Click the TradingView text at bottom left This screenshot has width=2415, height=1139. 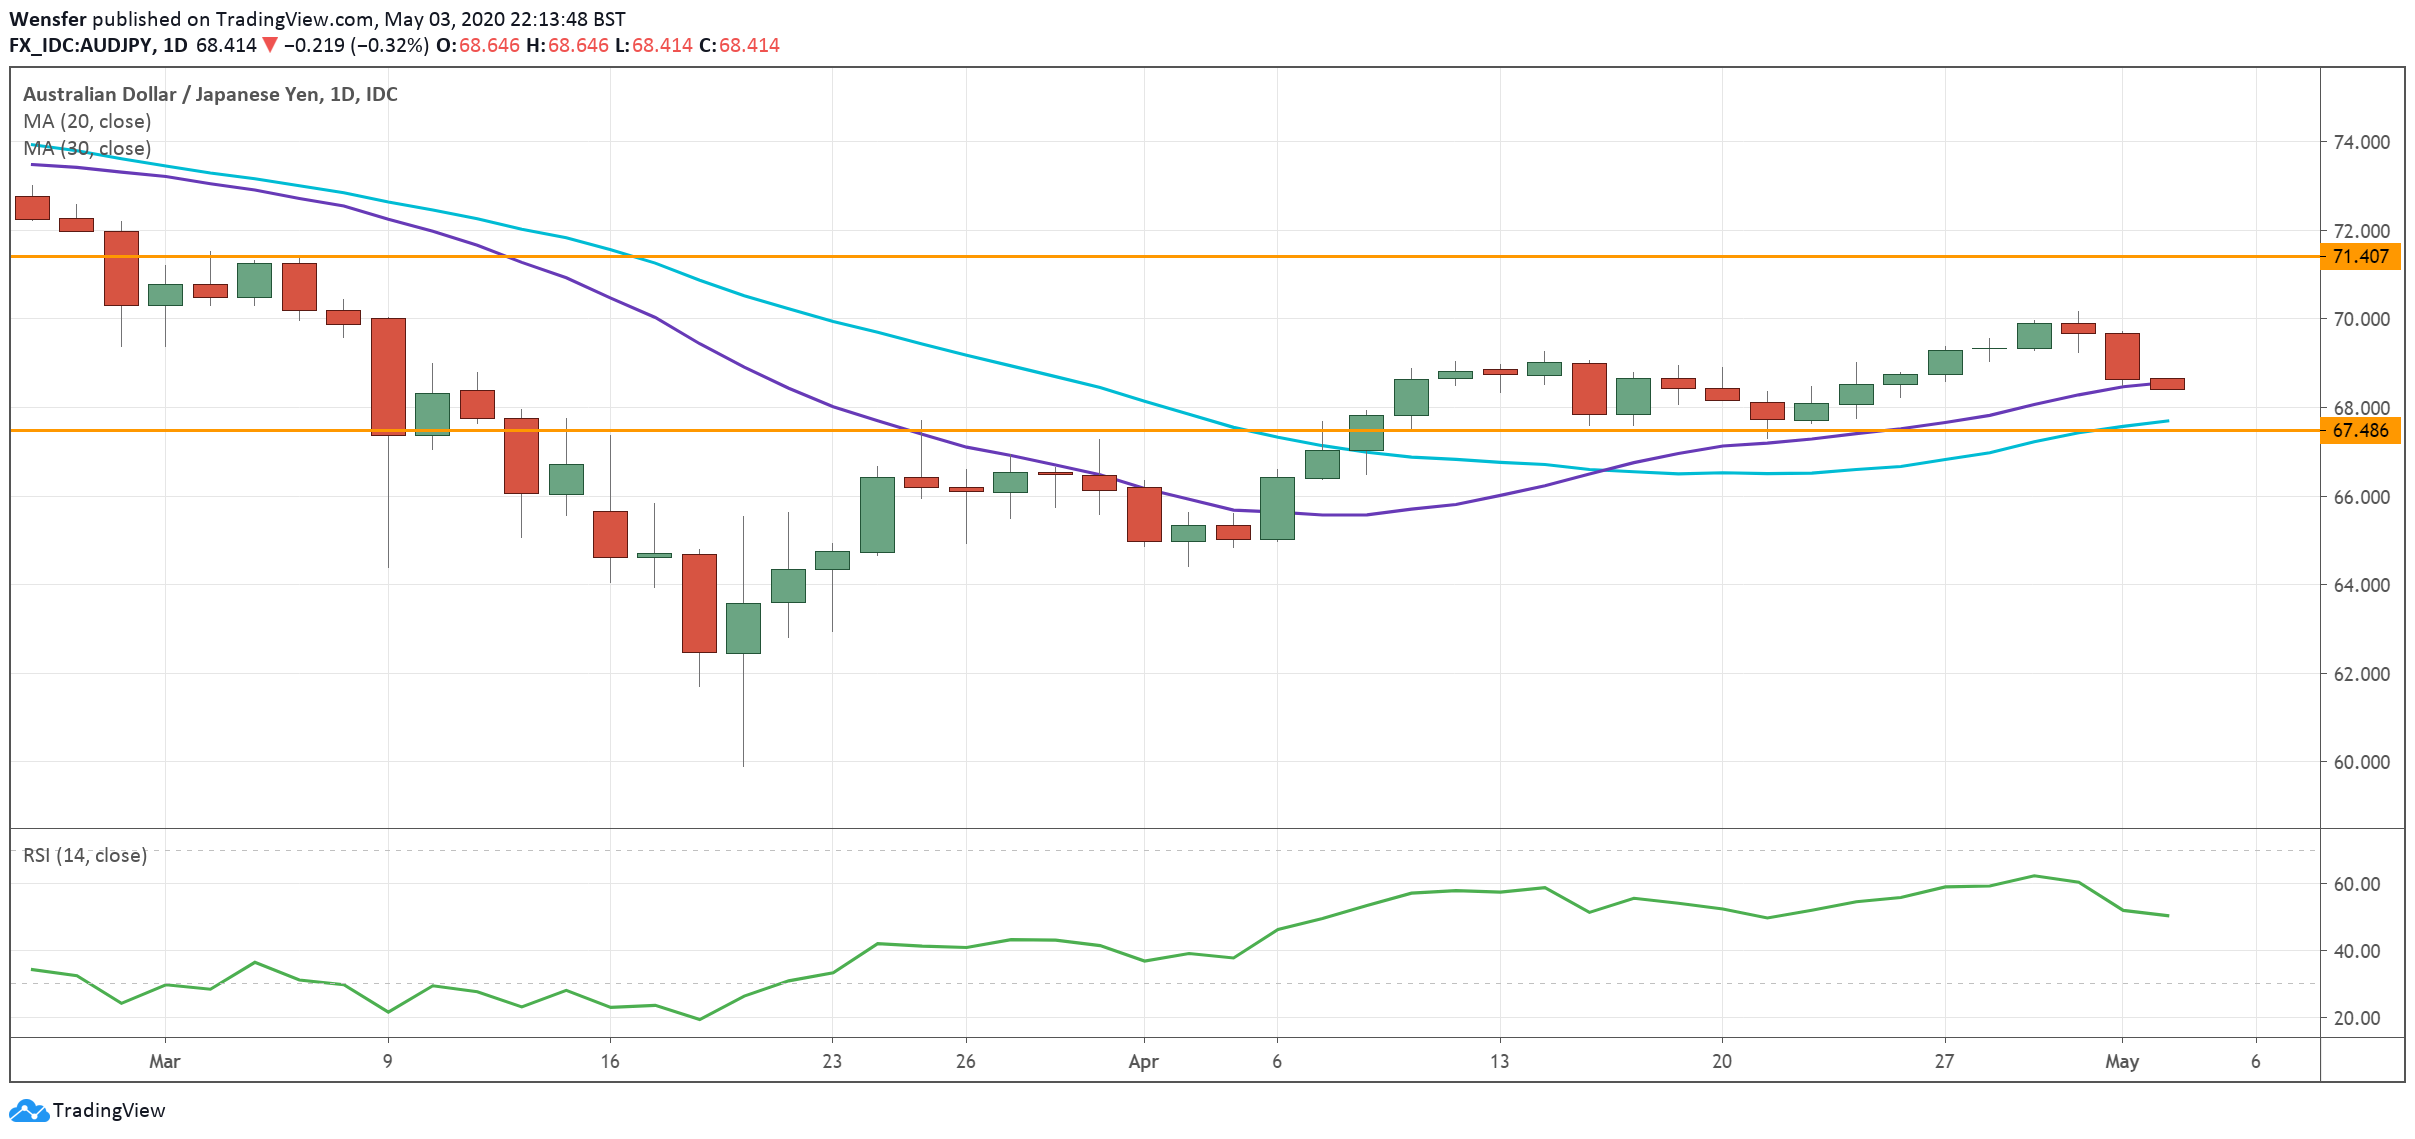[108, 1111]
